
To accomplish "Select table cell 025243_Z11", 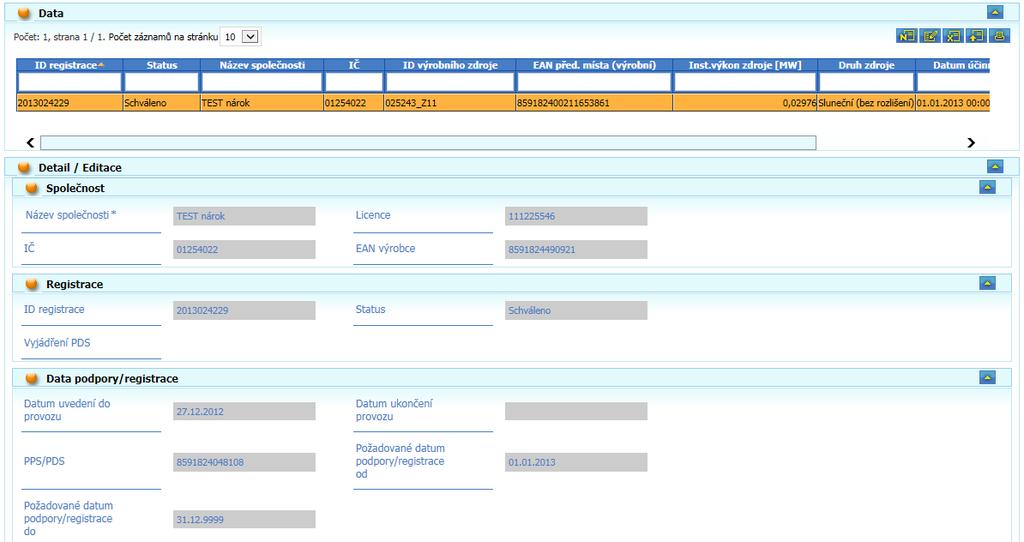I will [x=450, y=103].
